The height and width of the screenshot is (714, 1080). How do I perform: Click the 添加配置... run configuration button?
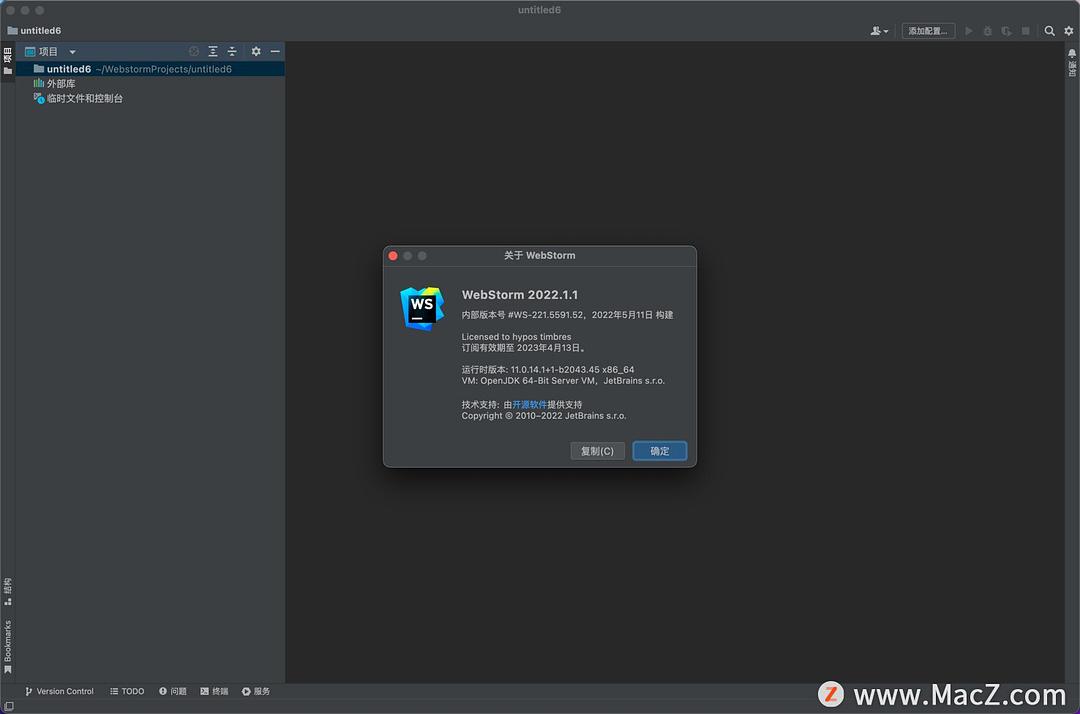(928, 31)
